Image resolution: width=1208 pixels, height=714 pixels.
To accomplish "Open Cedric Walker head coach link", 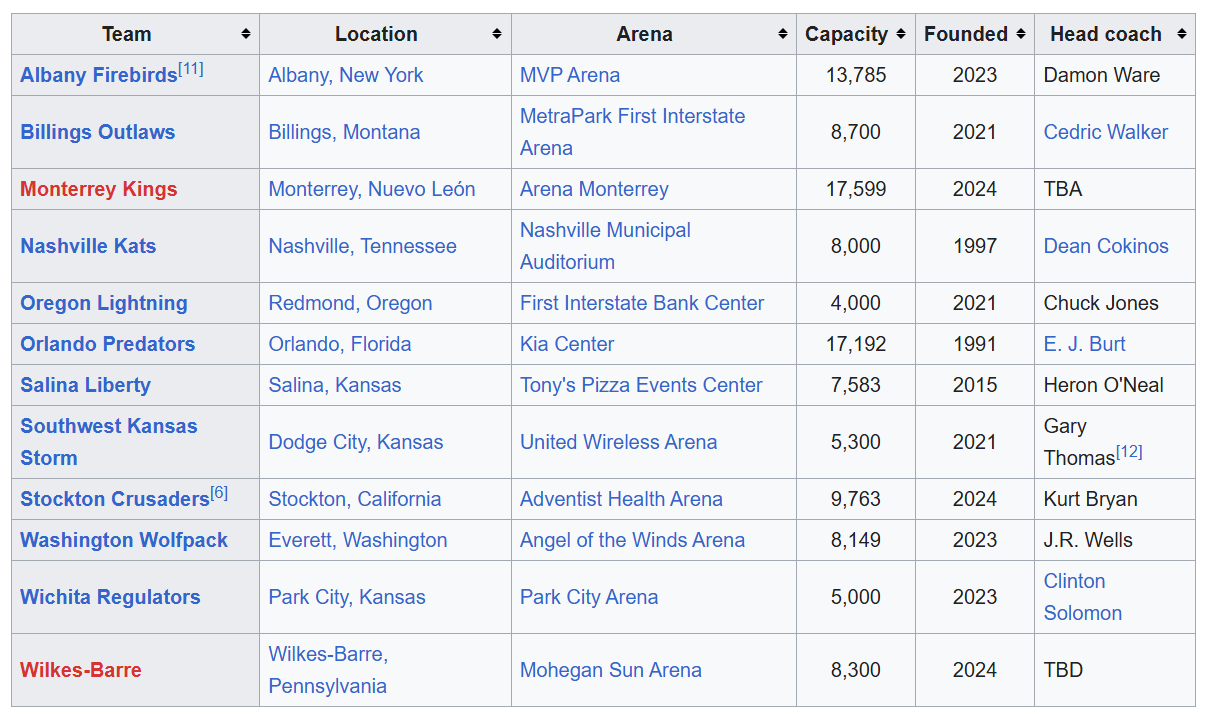I will tap(1105, 132).
